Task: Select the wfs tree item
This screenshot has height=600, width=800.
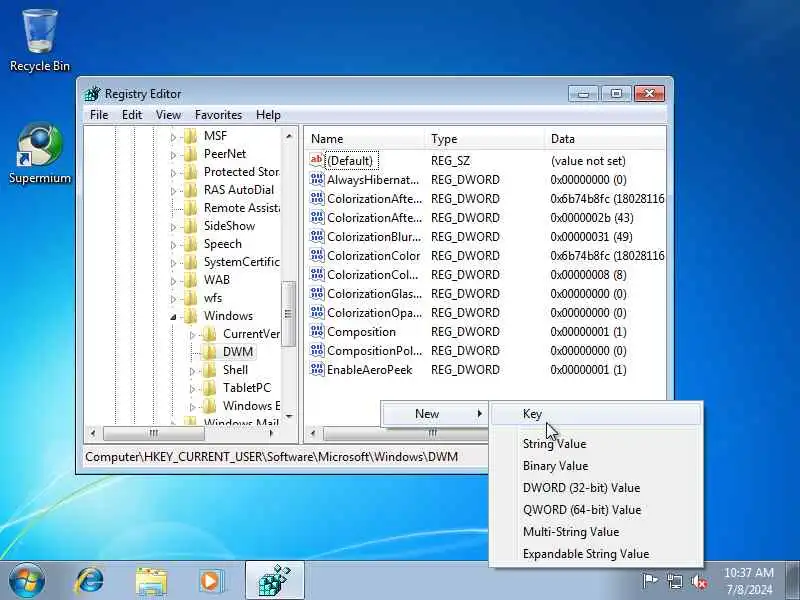Action: [x=213, y=298]
